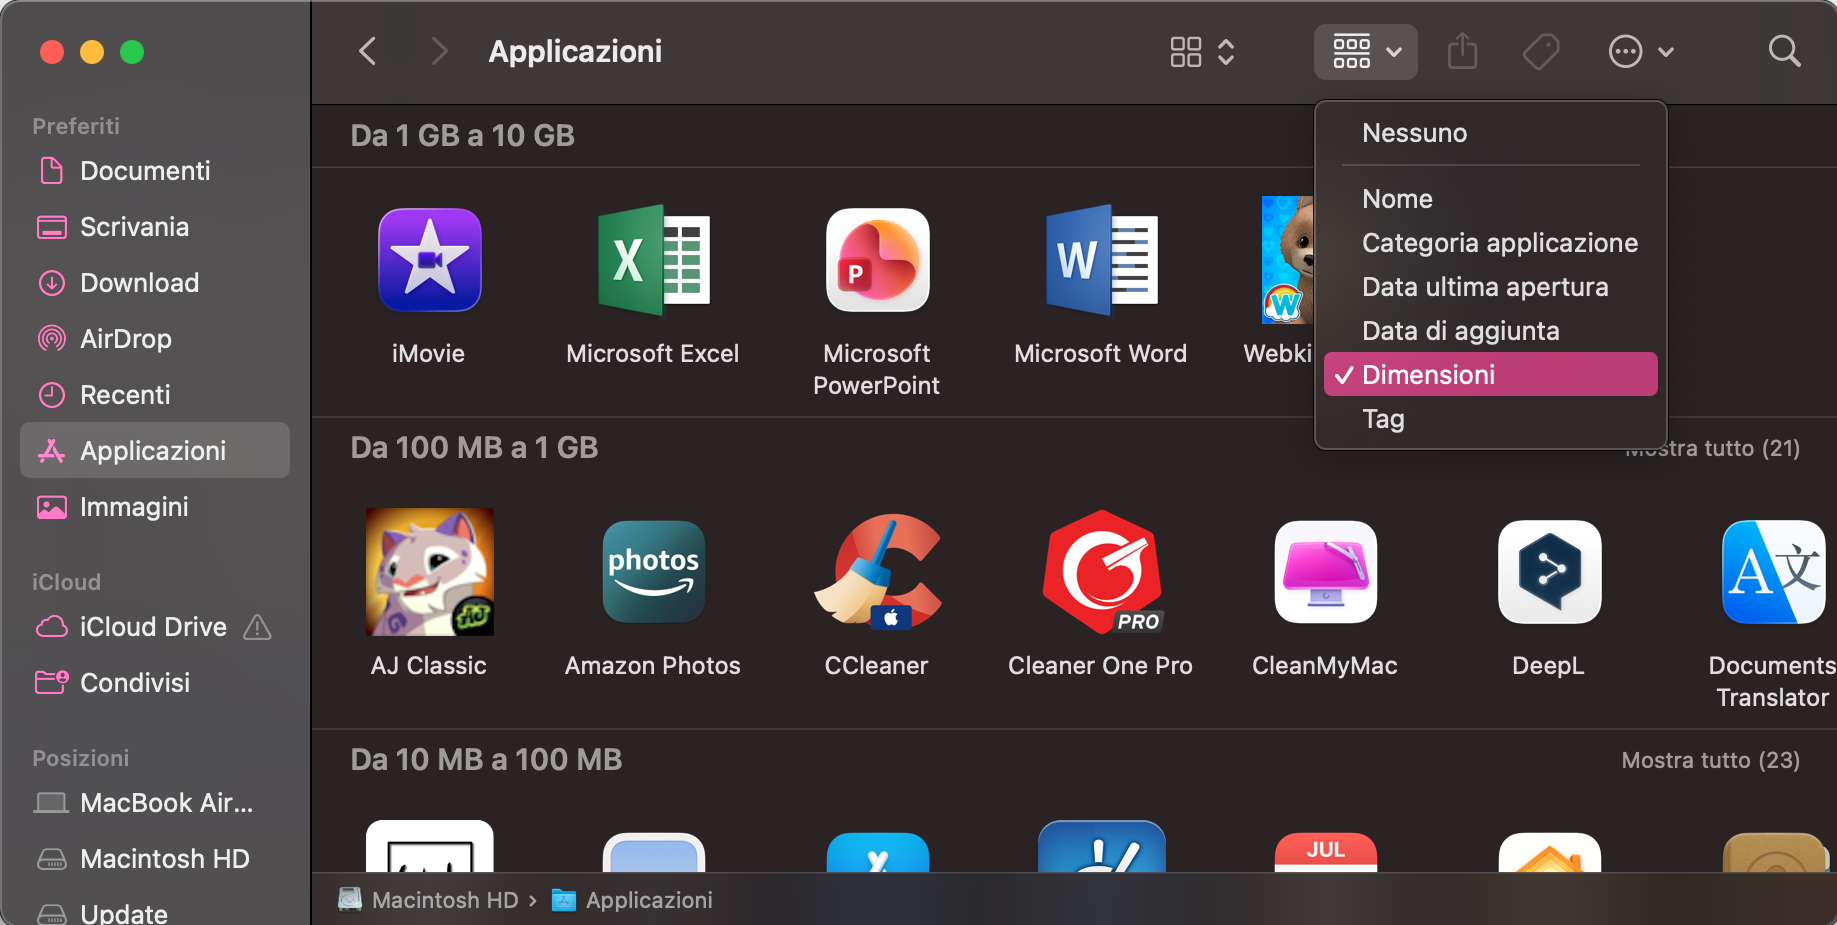Image resolution: width=1837 pixels, height=925 pixels.
Task: Select Applicazioni in sidebar
Action: [x=155, y=451]
